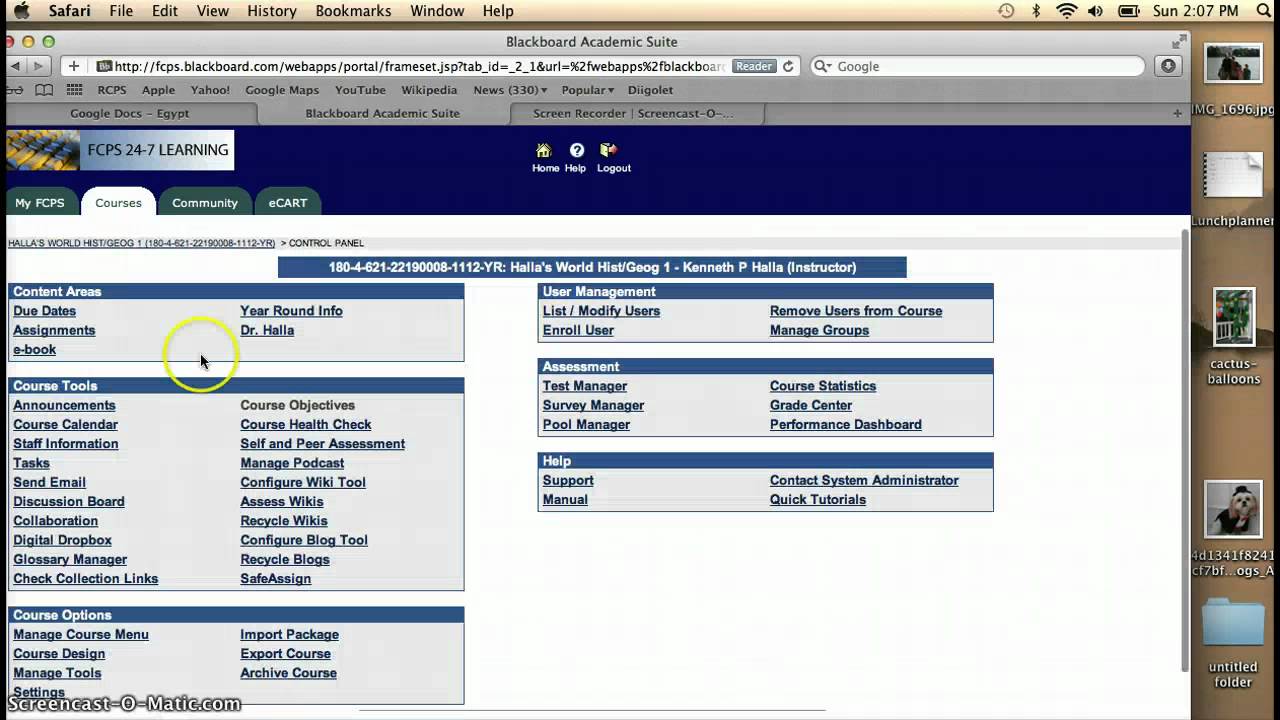The width and height of the screenshot is (1280, 720).
Task: Open the SafeAssign link
Action: [275, 579]
